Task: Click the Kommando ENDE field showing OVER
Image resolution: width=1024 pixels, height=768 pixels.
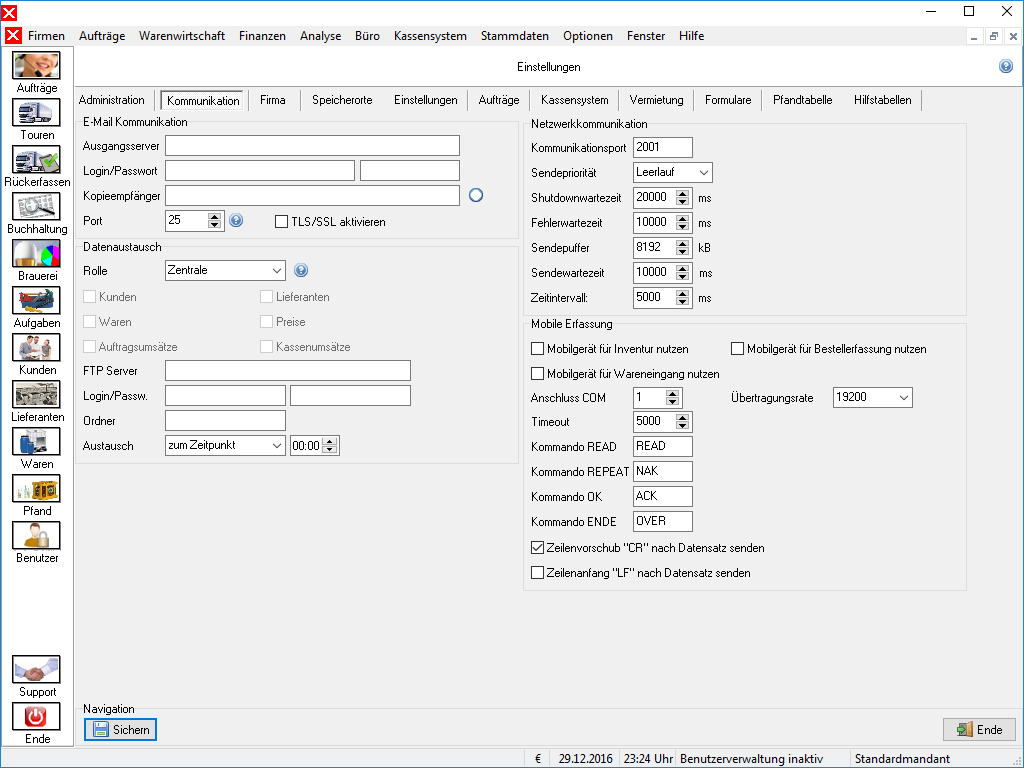Action: [x=663, y=521]
